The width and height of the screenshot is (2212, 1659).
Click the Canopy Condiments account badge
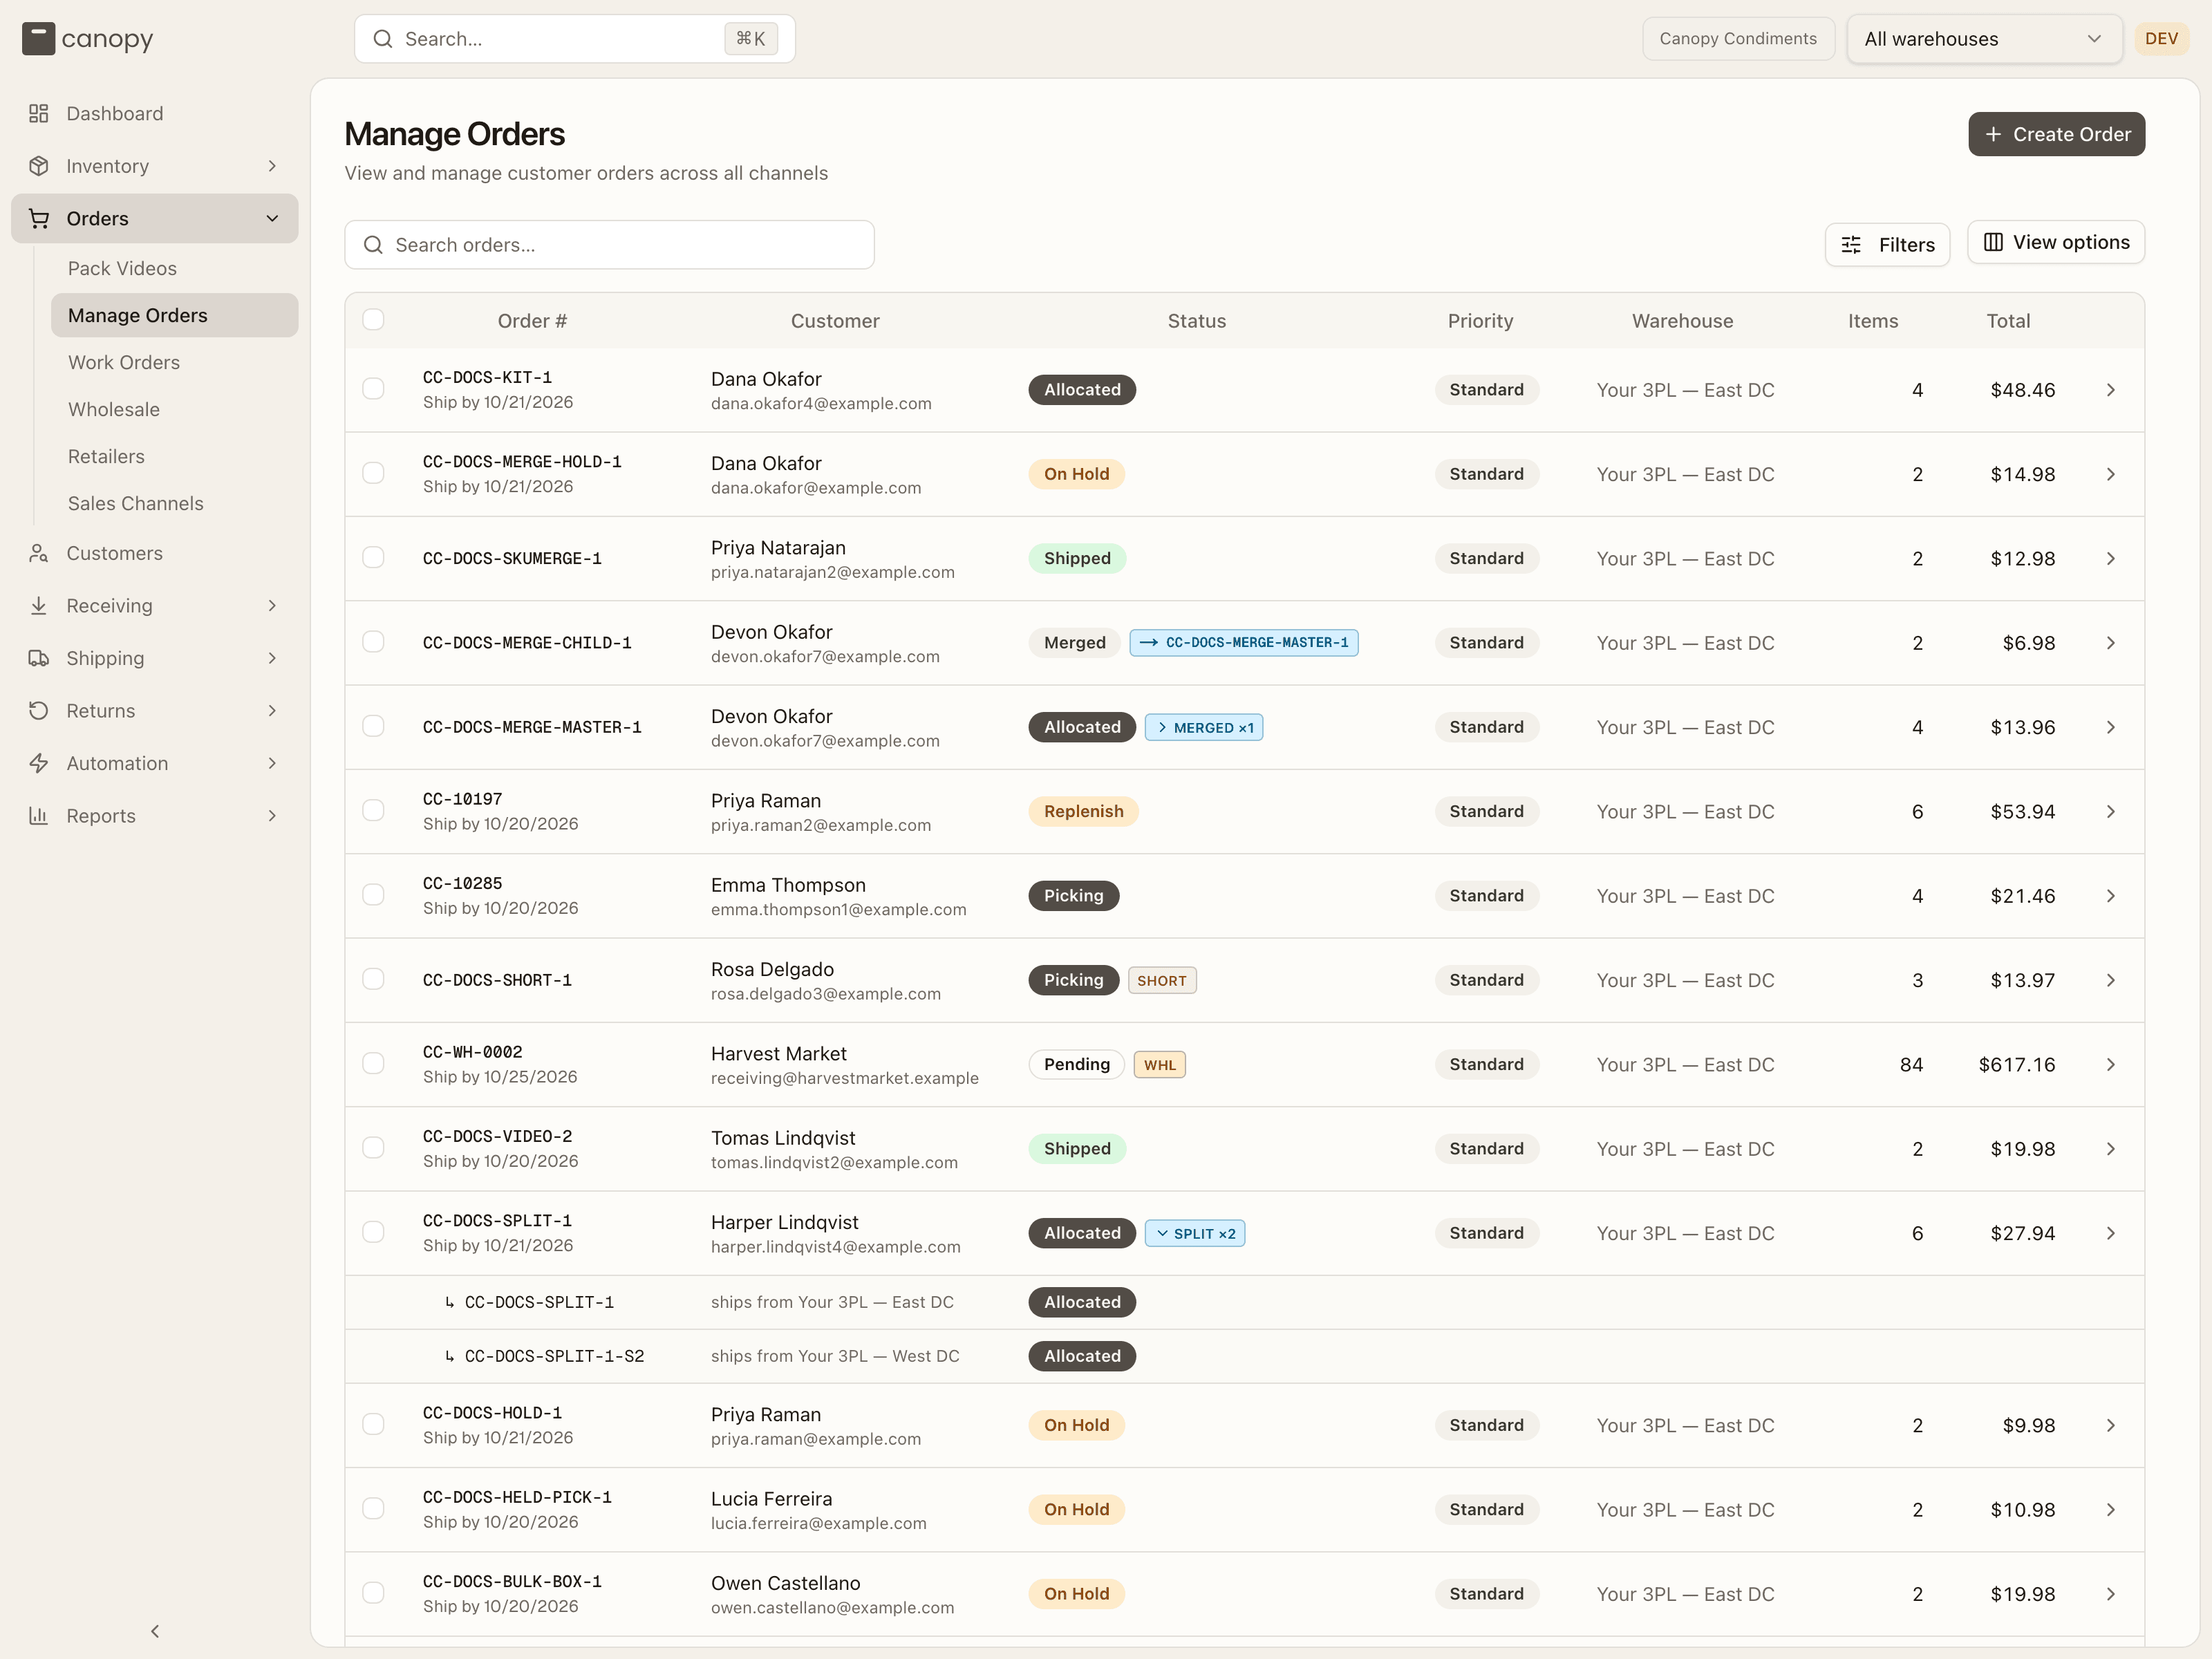1738,39
